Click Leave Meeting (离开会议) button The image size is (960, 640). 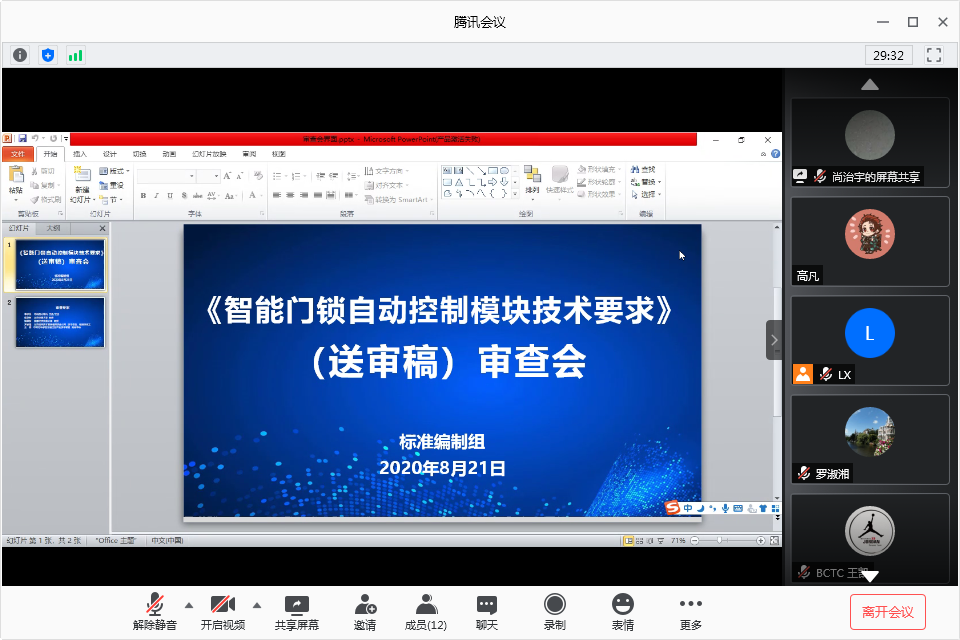888,611
